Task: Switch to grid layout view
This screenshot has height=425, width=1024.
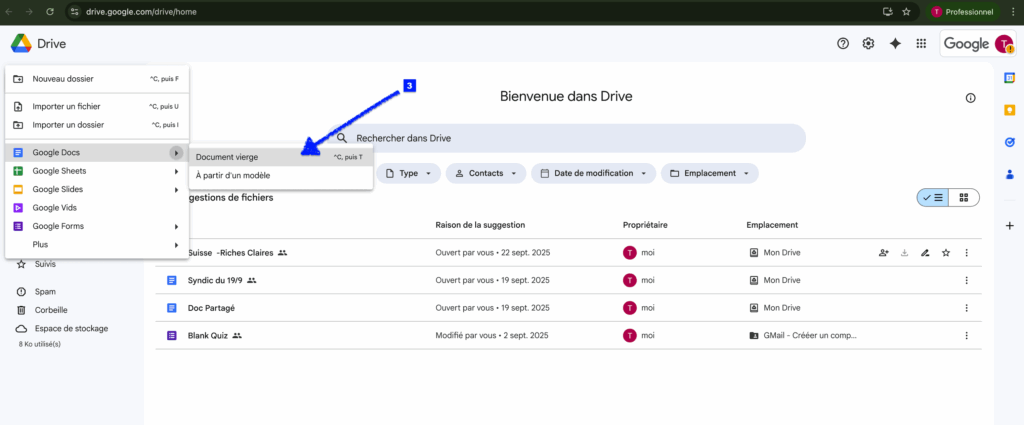Action: pos(963,198)
